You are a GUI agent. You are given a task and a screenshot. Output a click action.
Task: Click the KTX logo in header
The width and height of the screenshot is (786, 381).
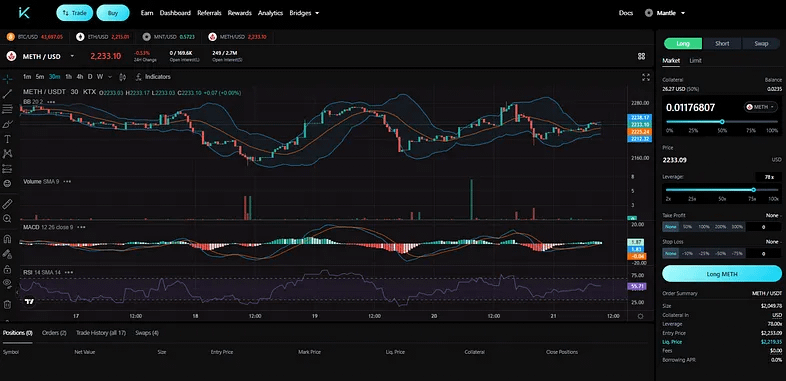[24, 13]
